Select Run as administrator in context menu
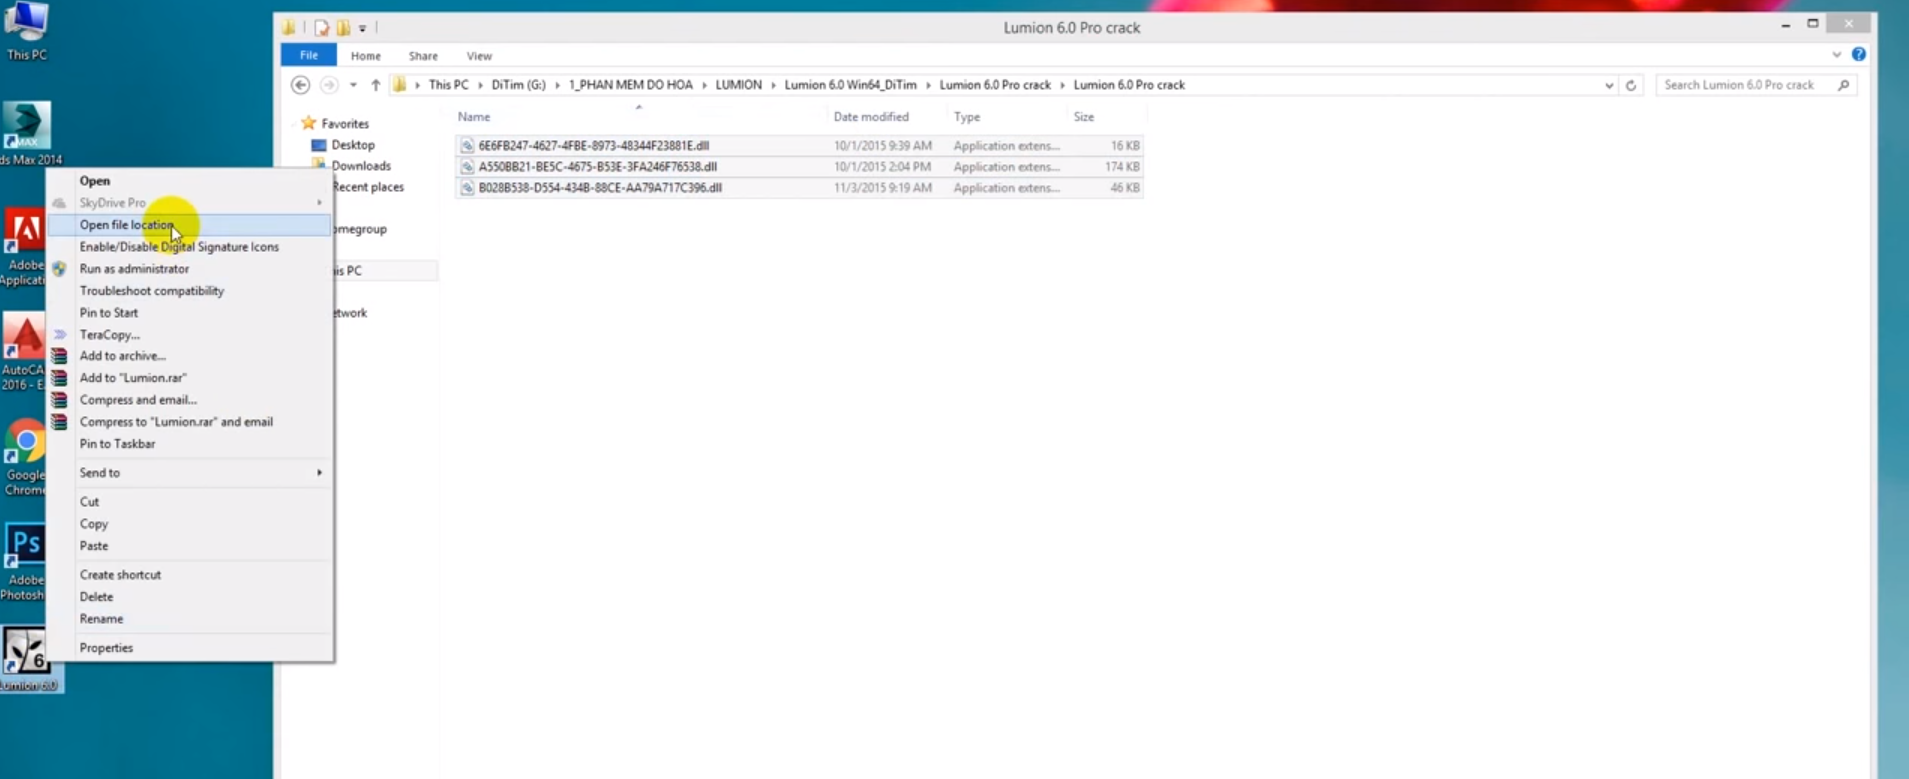This screenshot has height=779, width=1909. 134,269
